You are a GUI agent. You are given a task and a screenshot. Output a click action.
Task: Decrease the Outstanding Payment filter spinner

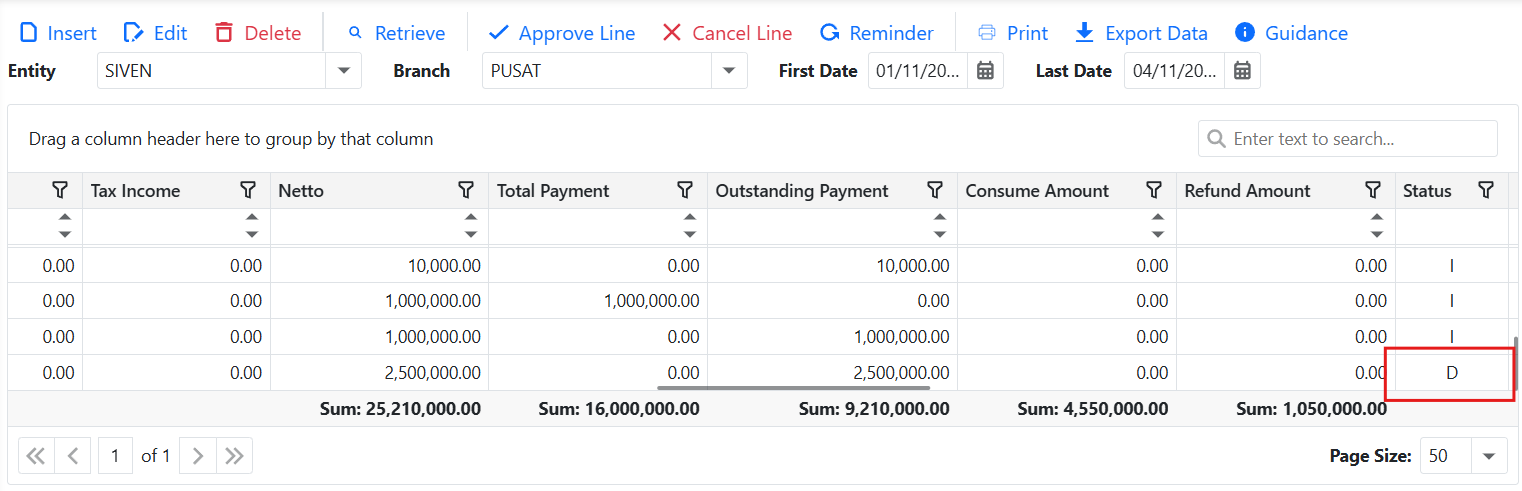939,235
